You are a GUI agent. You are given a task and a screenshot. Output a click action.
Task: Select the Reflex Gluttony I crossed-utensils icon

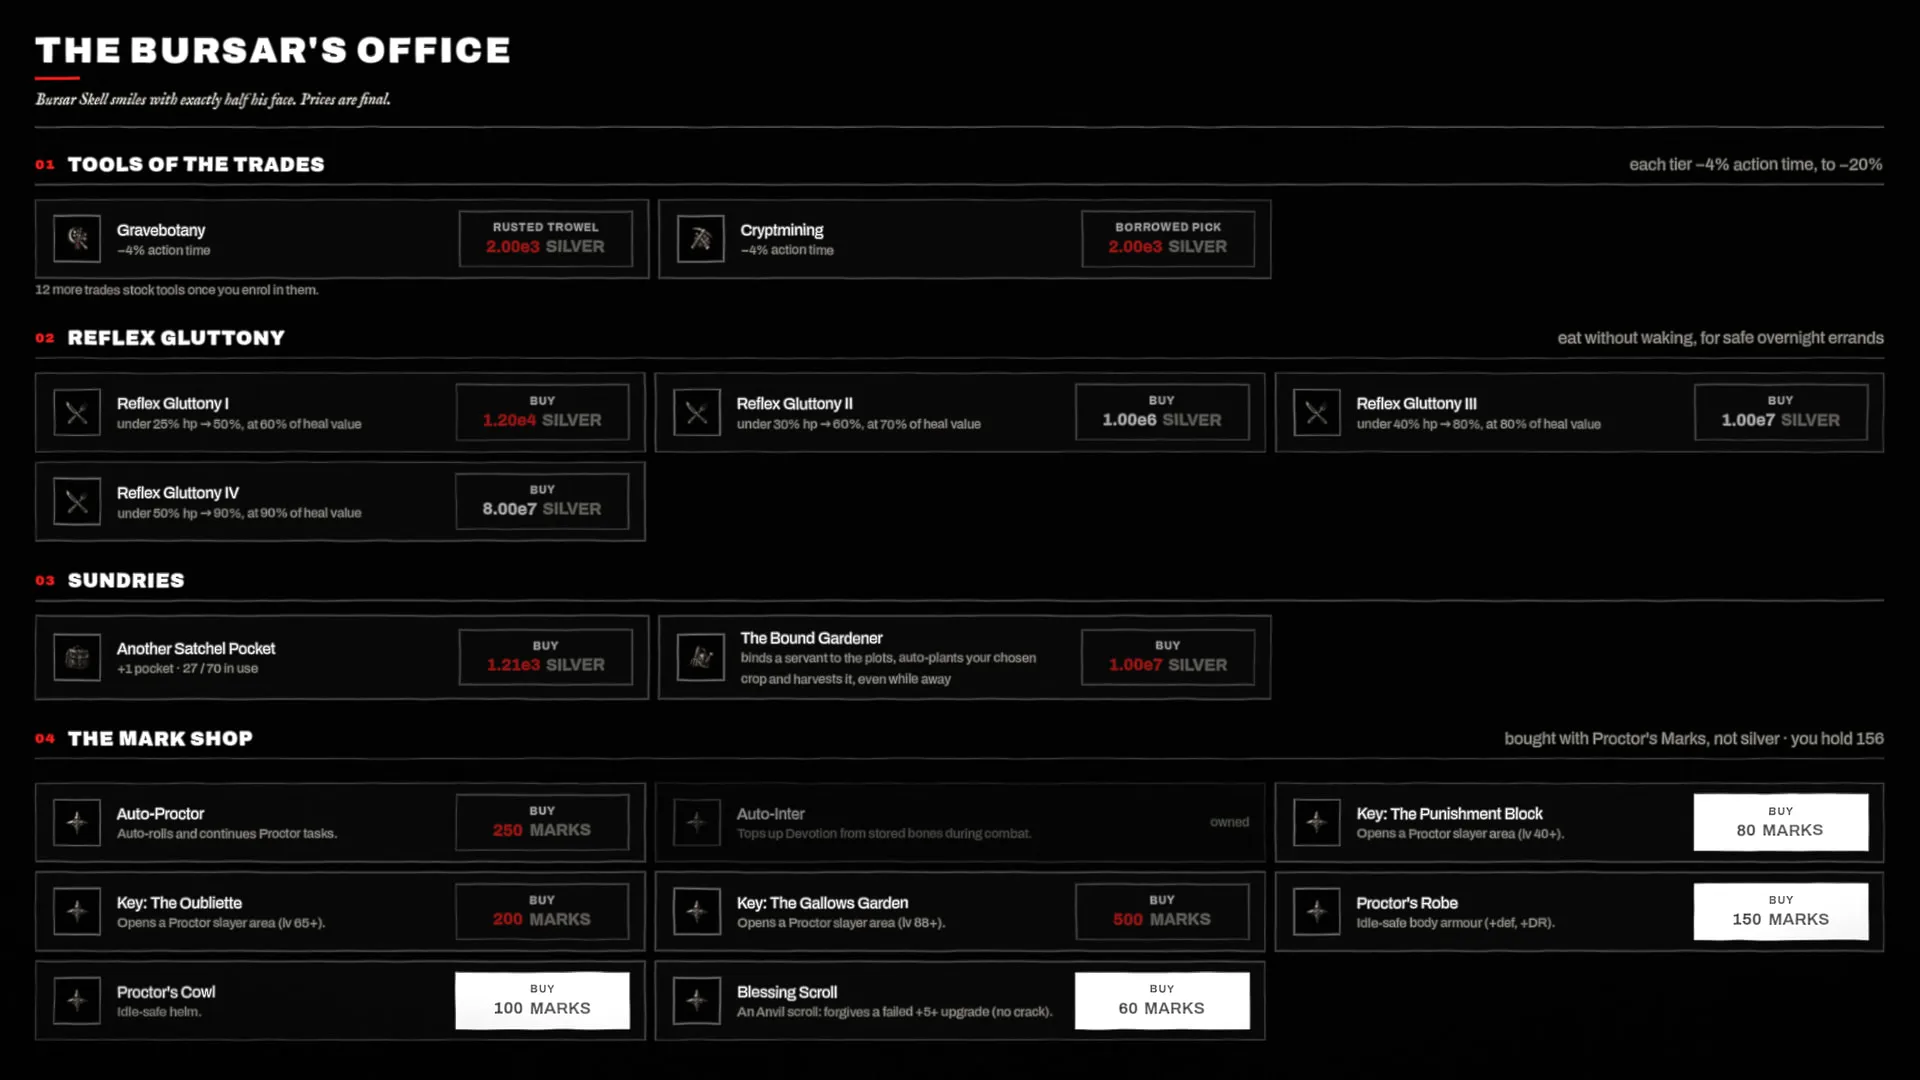pyautogui.click(x=77, y=413)
